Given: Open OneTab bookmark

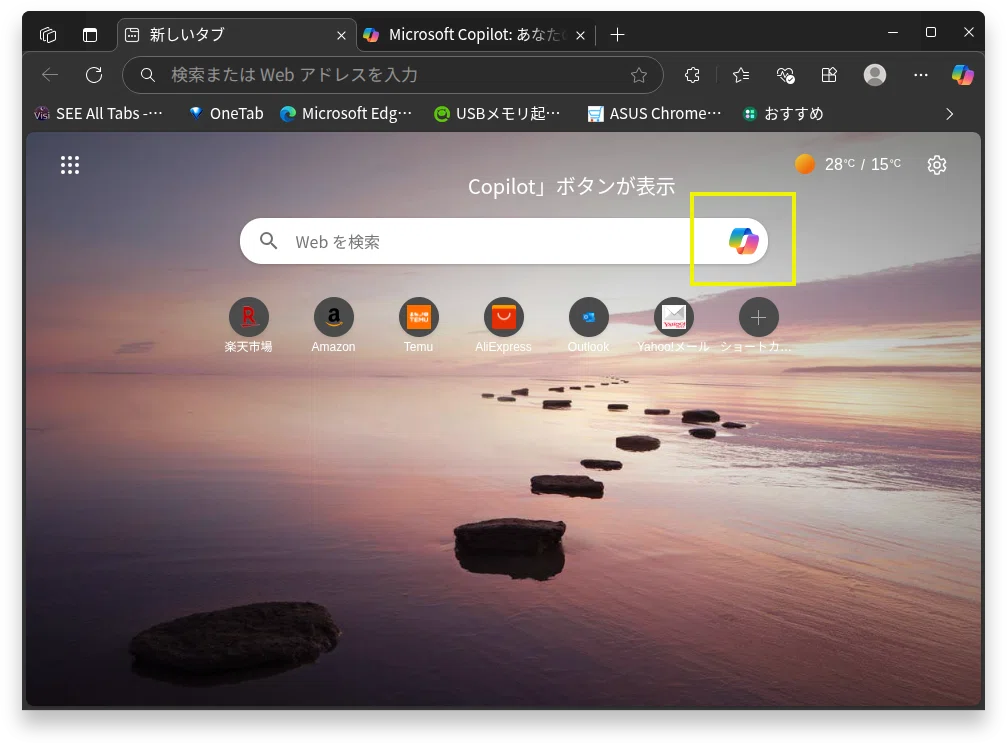Looking at the screenshot, I should tap(226, 114).
